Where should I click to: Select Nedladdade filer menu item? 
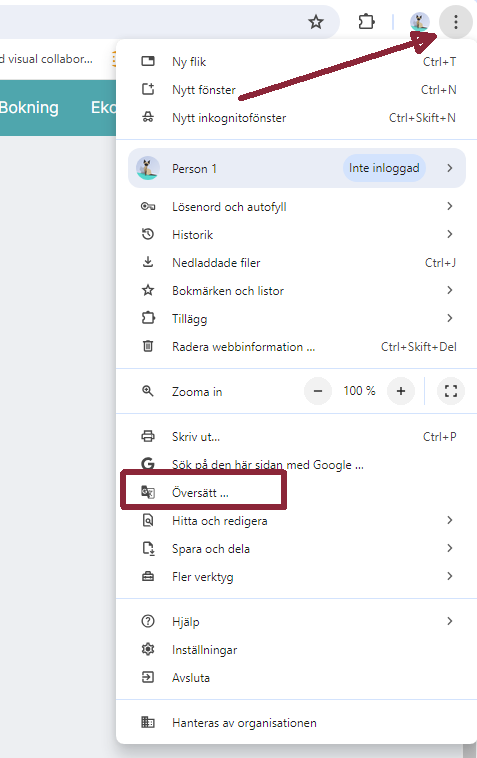297,262
